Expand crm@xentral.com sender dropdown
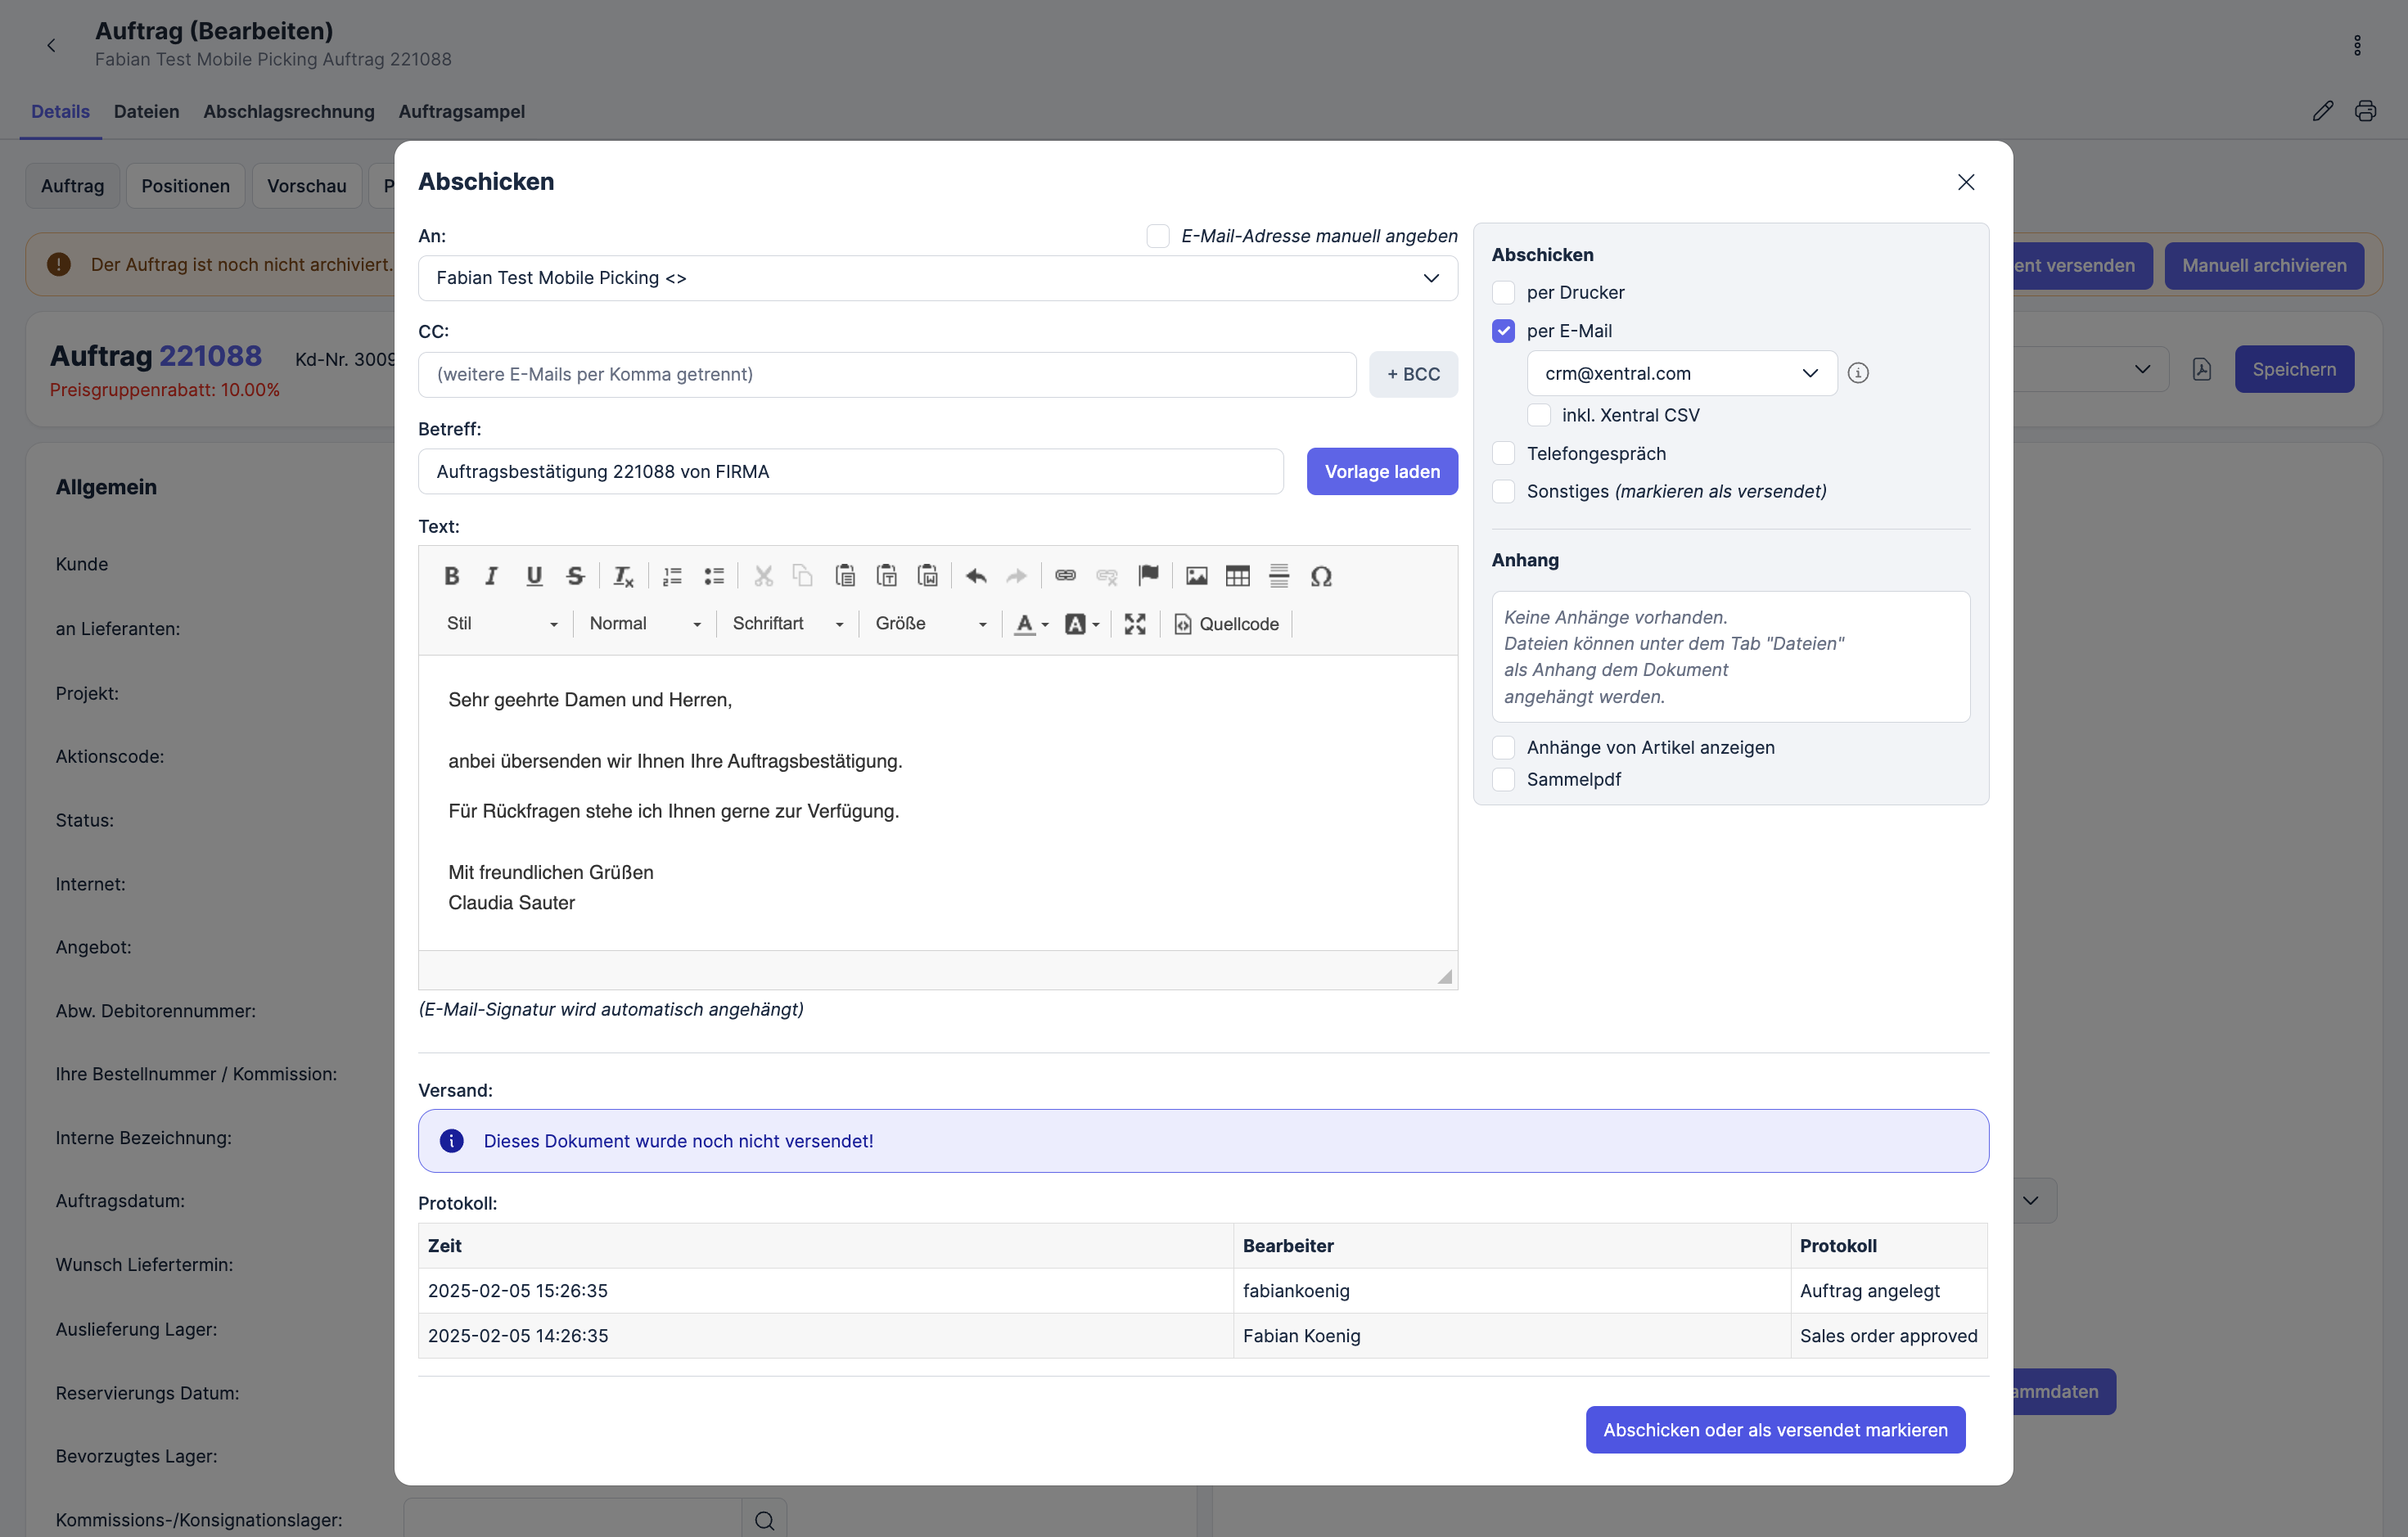The height and width of the screenshot is (1537, 2408). 1681,373
